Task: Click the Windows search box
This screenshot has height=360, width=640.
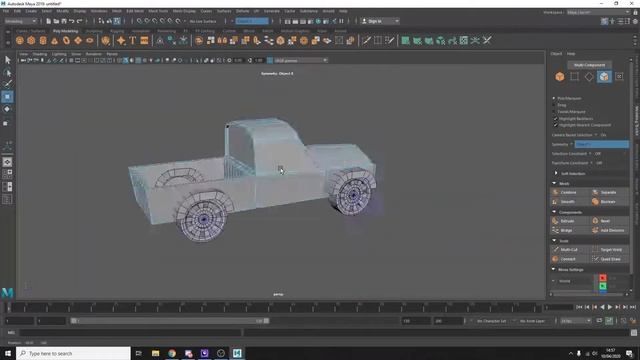Action: 73,353
